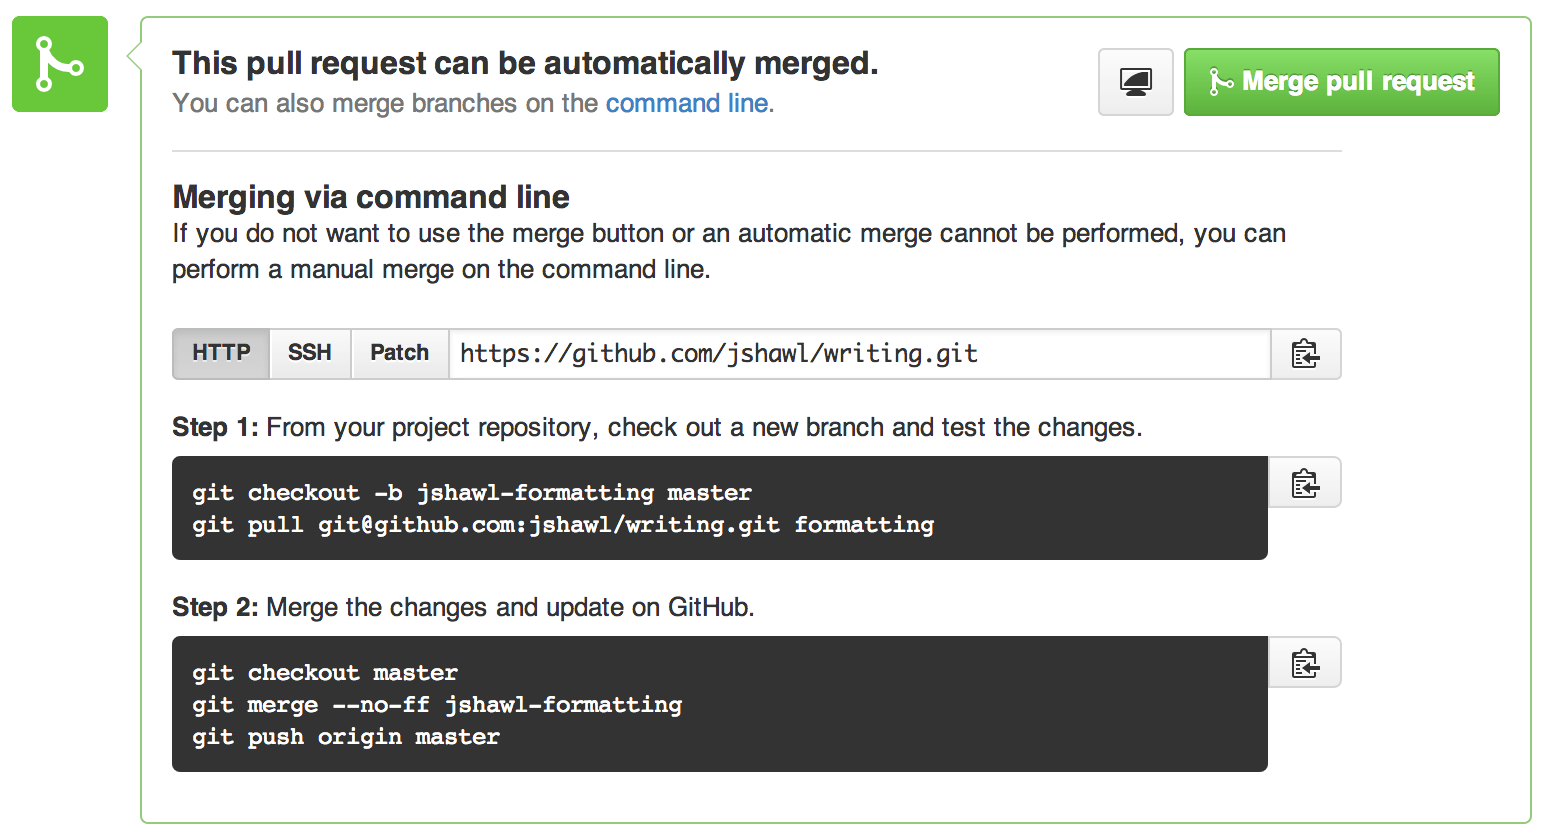Viewport: 1544px width, 840px height.
Task: Click the 'git checkout -b jshawl-formatting master' line
Action: [472, 493]
